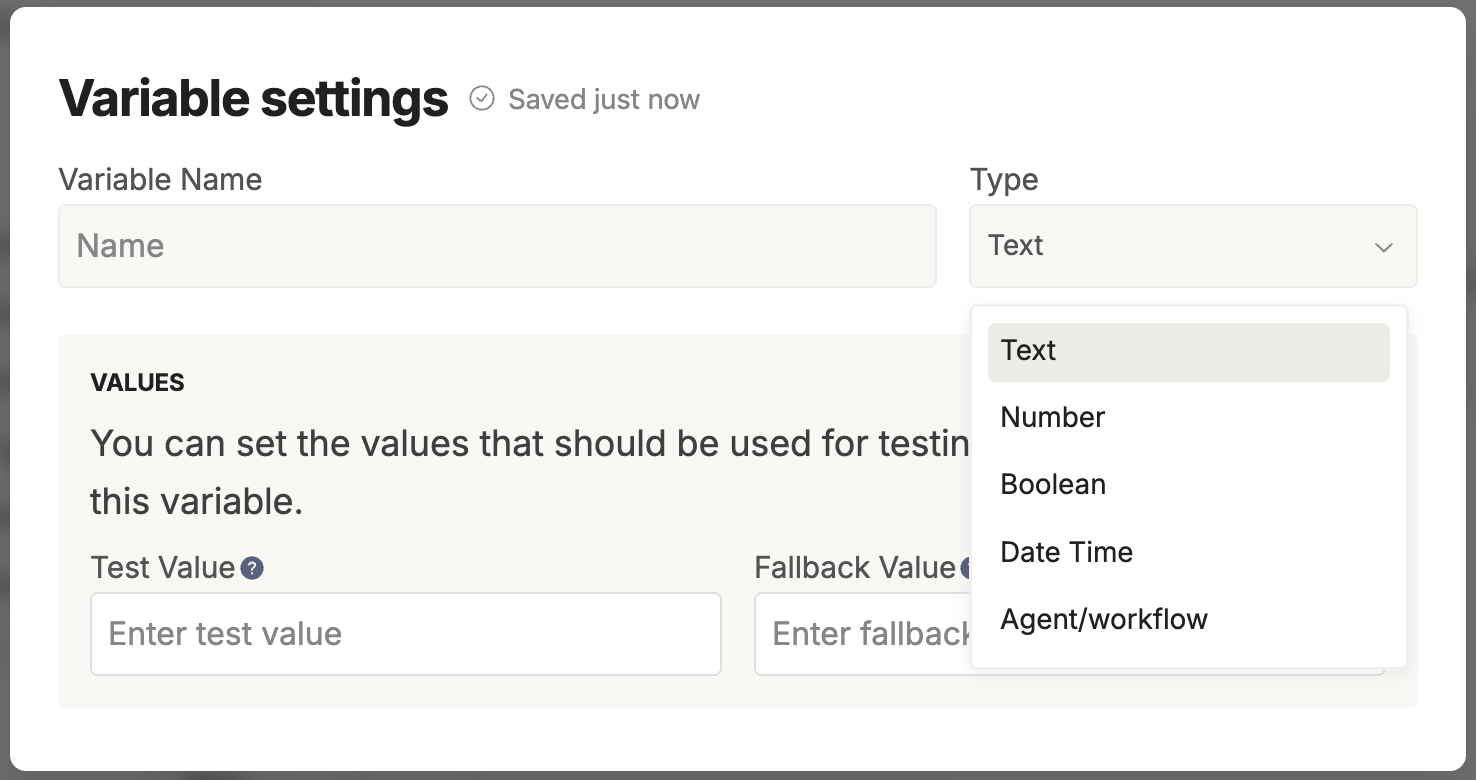Click the Test Value help icon
This screenshot has width=1476, height=780.
tap(253, 569)
